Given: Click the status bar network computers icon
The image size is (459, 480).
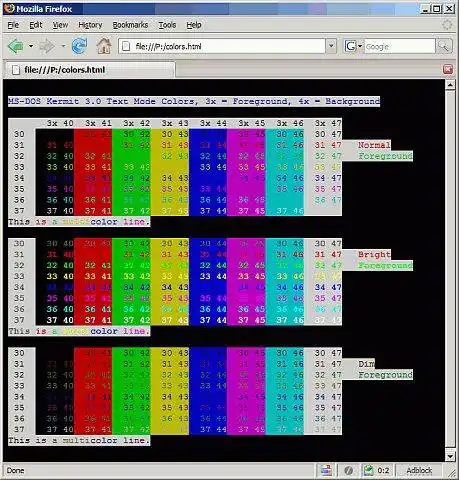Looking at the screenshot, I should tap(326, 470).
